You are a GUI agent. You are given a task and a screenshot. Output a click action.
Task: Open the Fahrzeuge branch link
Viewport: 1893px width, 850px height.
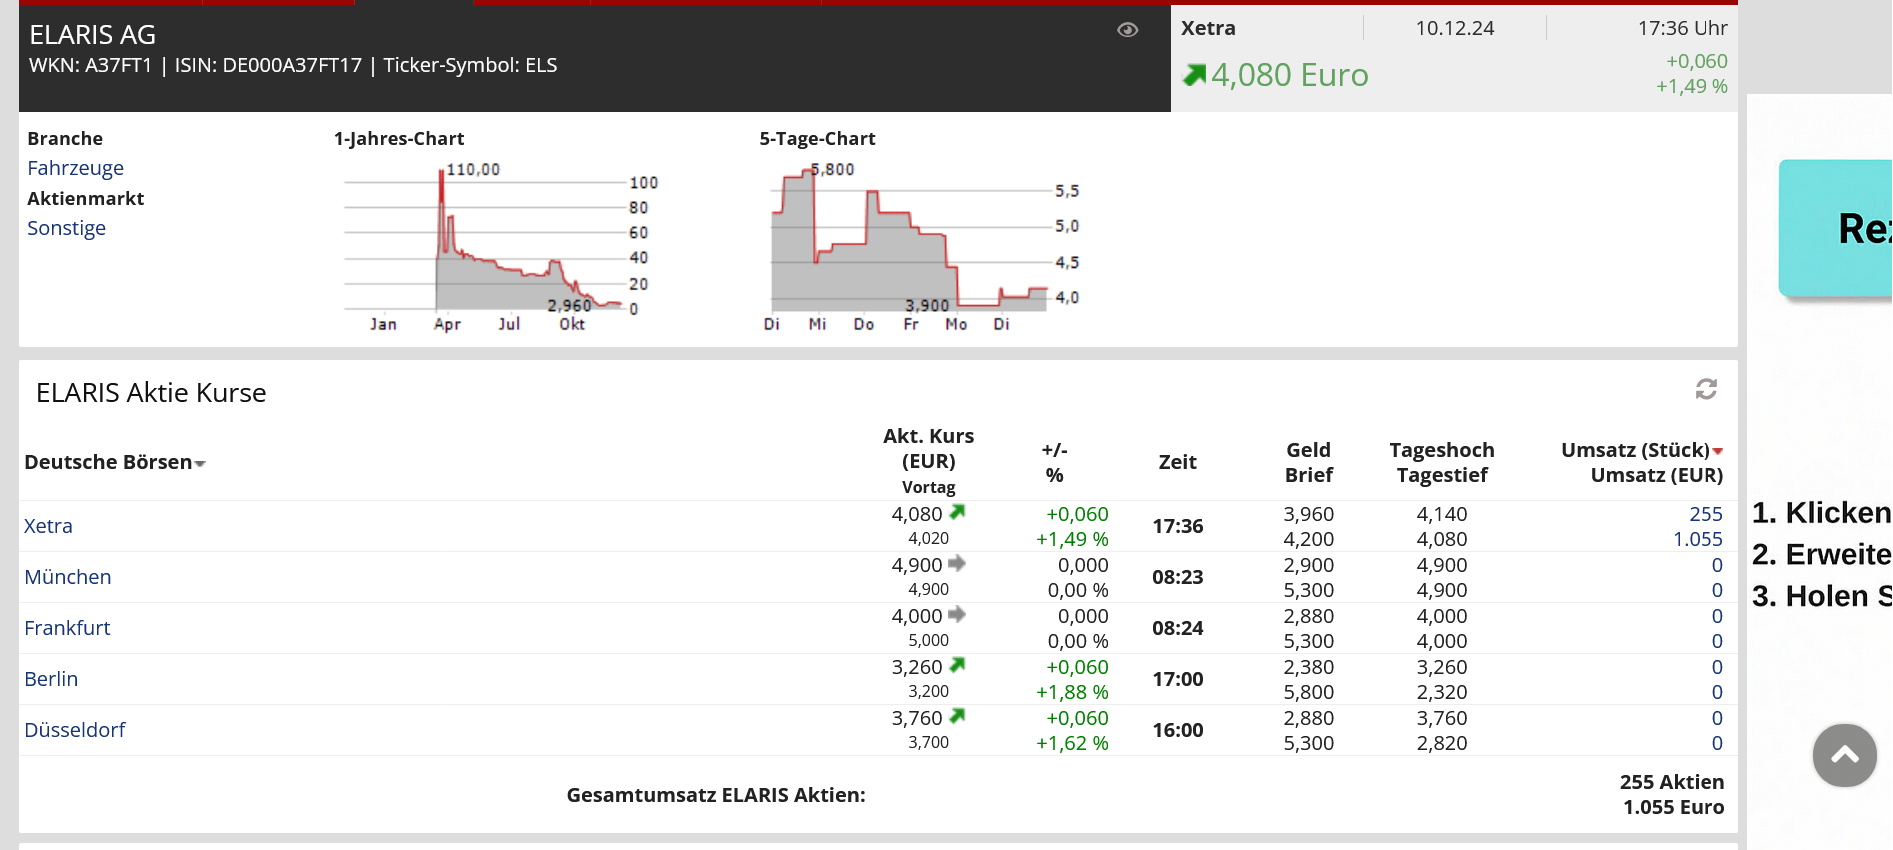[x=75, y=168]
